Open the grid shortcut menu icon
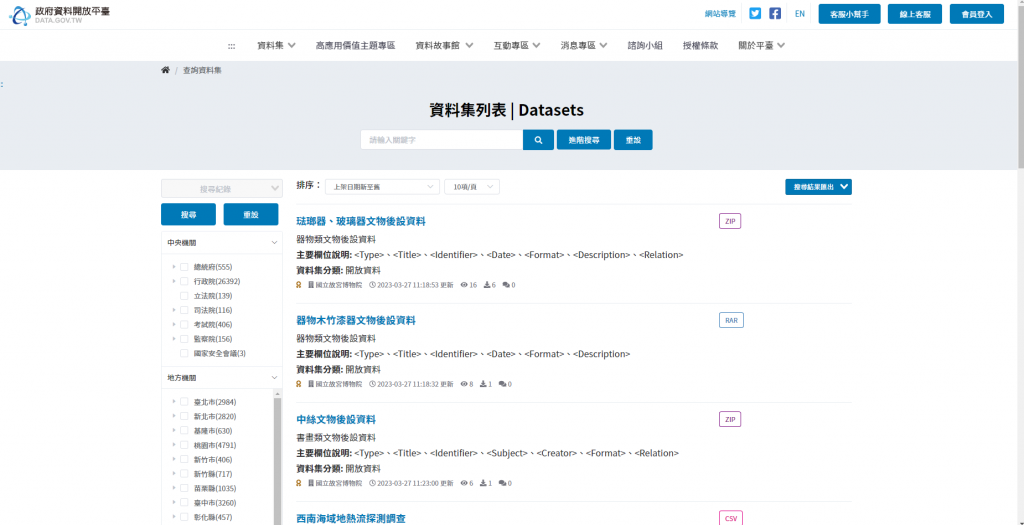 click(231, 46)
